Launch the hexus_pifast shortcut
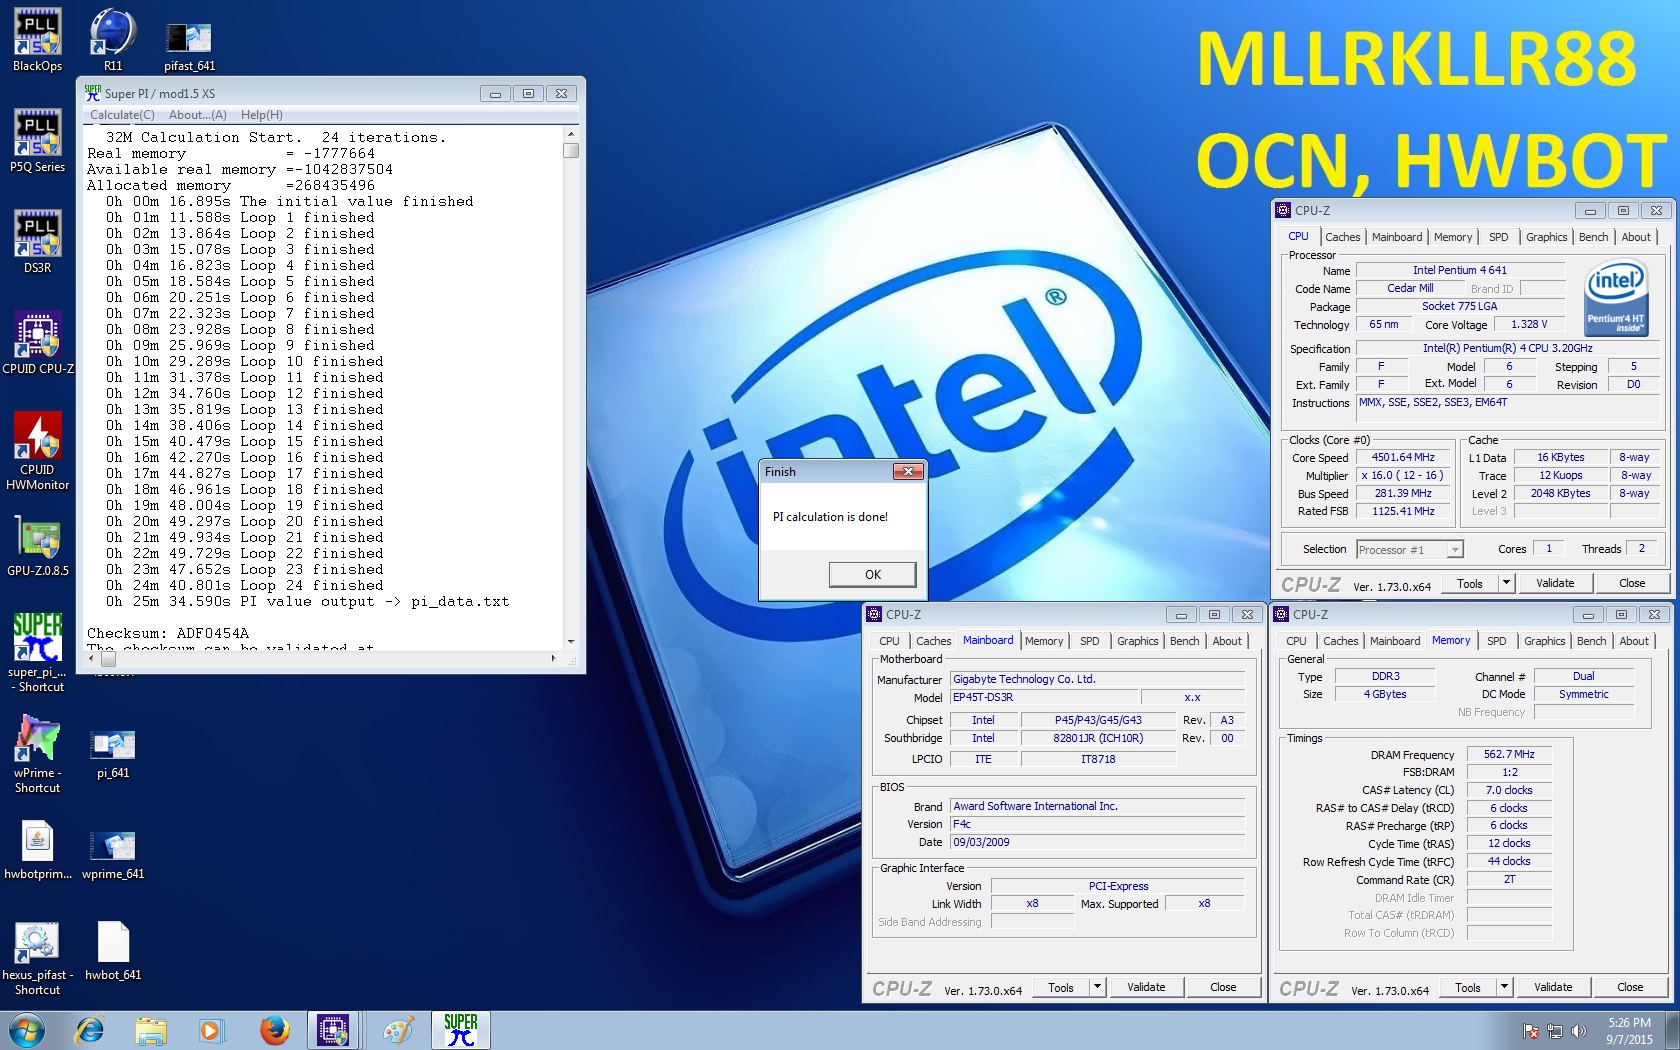Viewport: 1680px width, 1050px height. coord(37,958)
